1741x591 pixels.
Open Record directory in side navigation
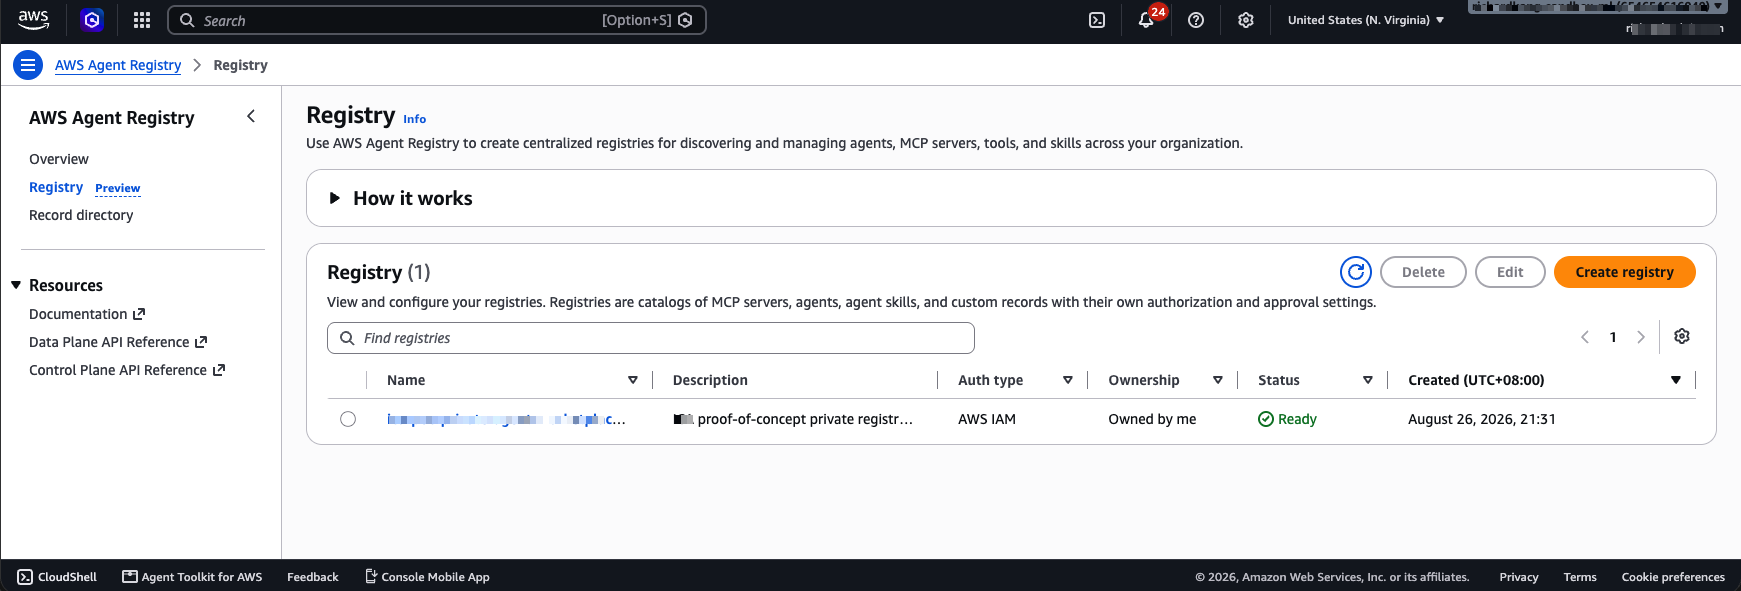(81, 215)
